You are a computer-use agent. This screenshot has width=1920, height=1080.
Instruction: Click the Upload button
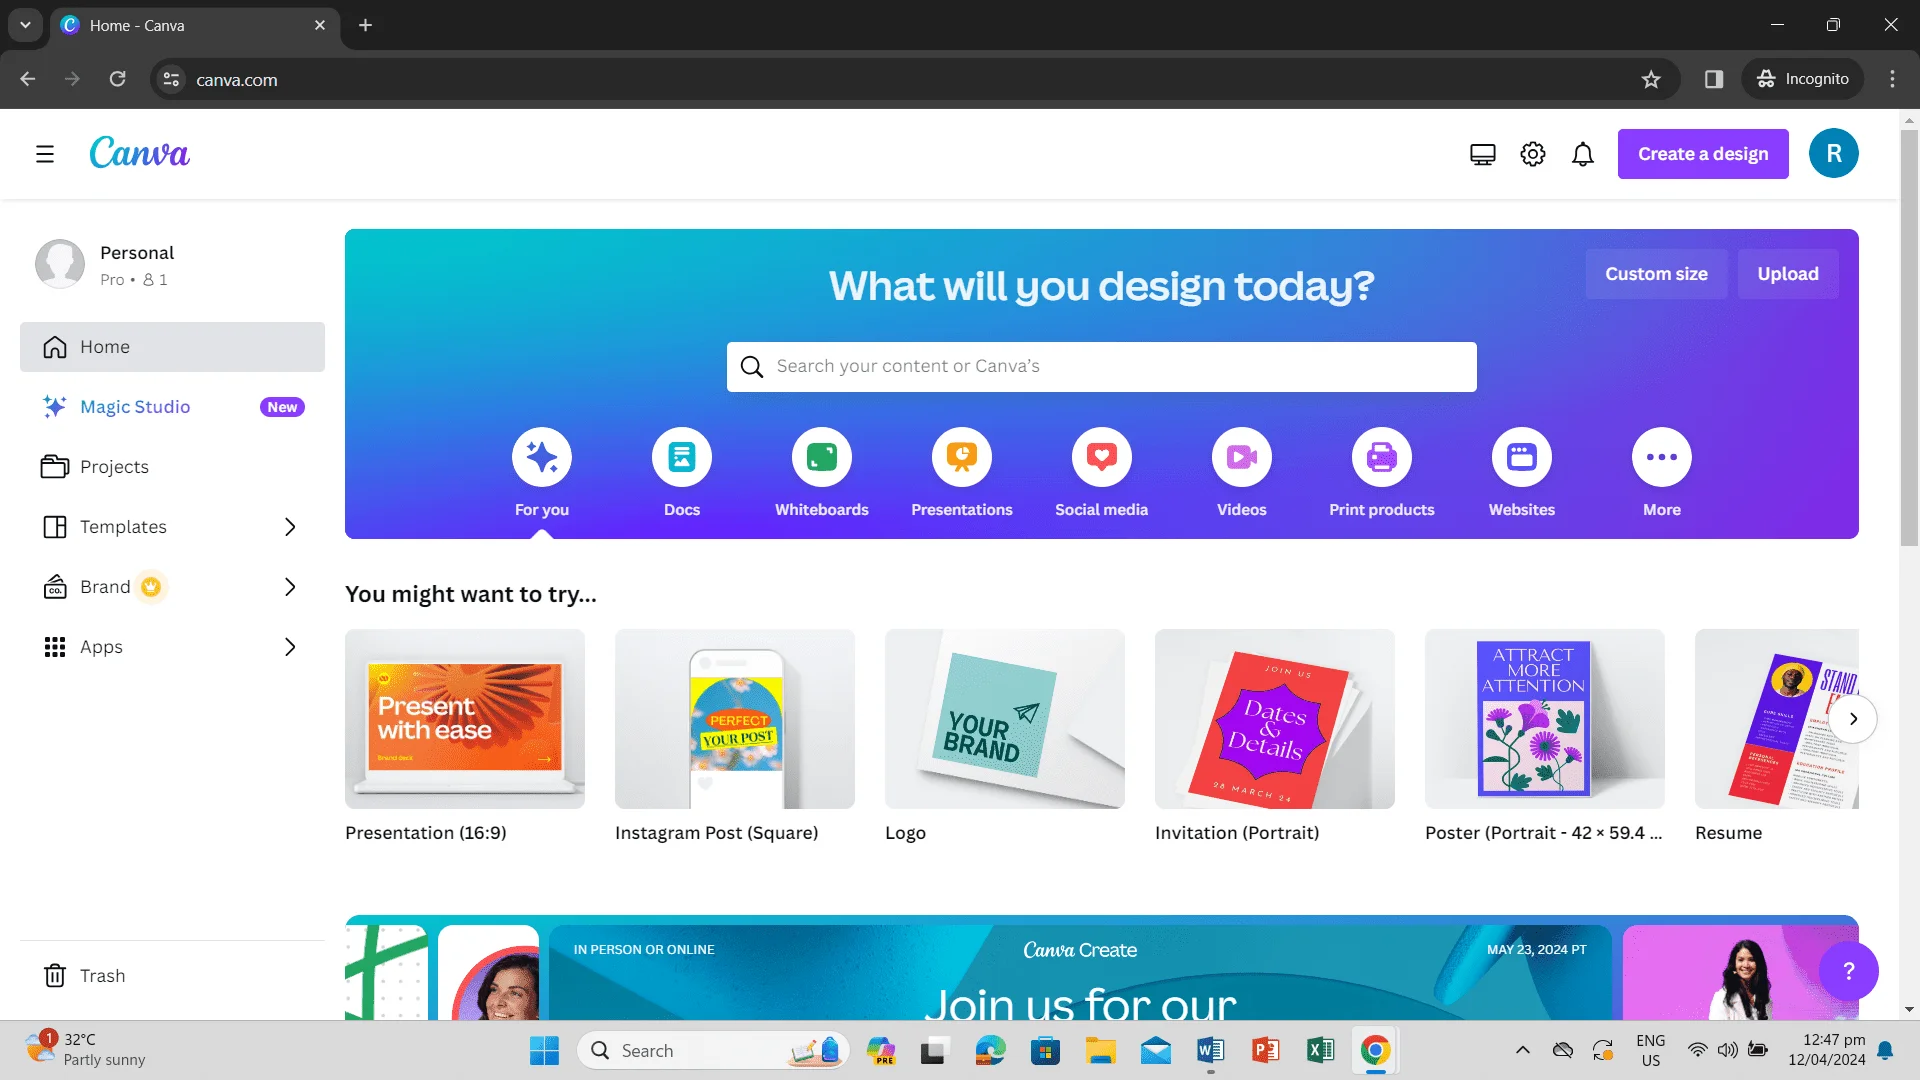[x=1788, y=274]
